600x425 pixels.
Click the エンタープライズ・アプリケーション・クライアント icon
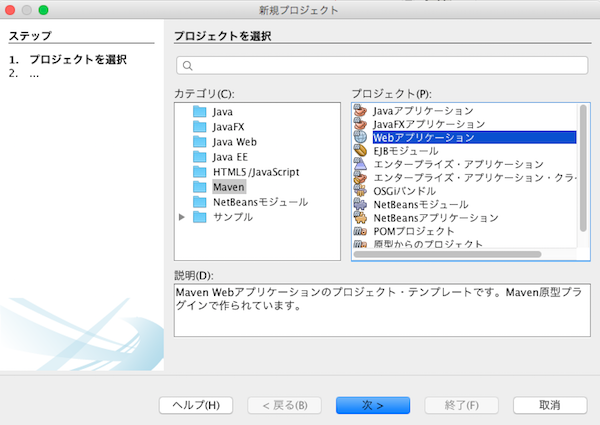(x=360, y=177)
